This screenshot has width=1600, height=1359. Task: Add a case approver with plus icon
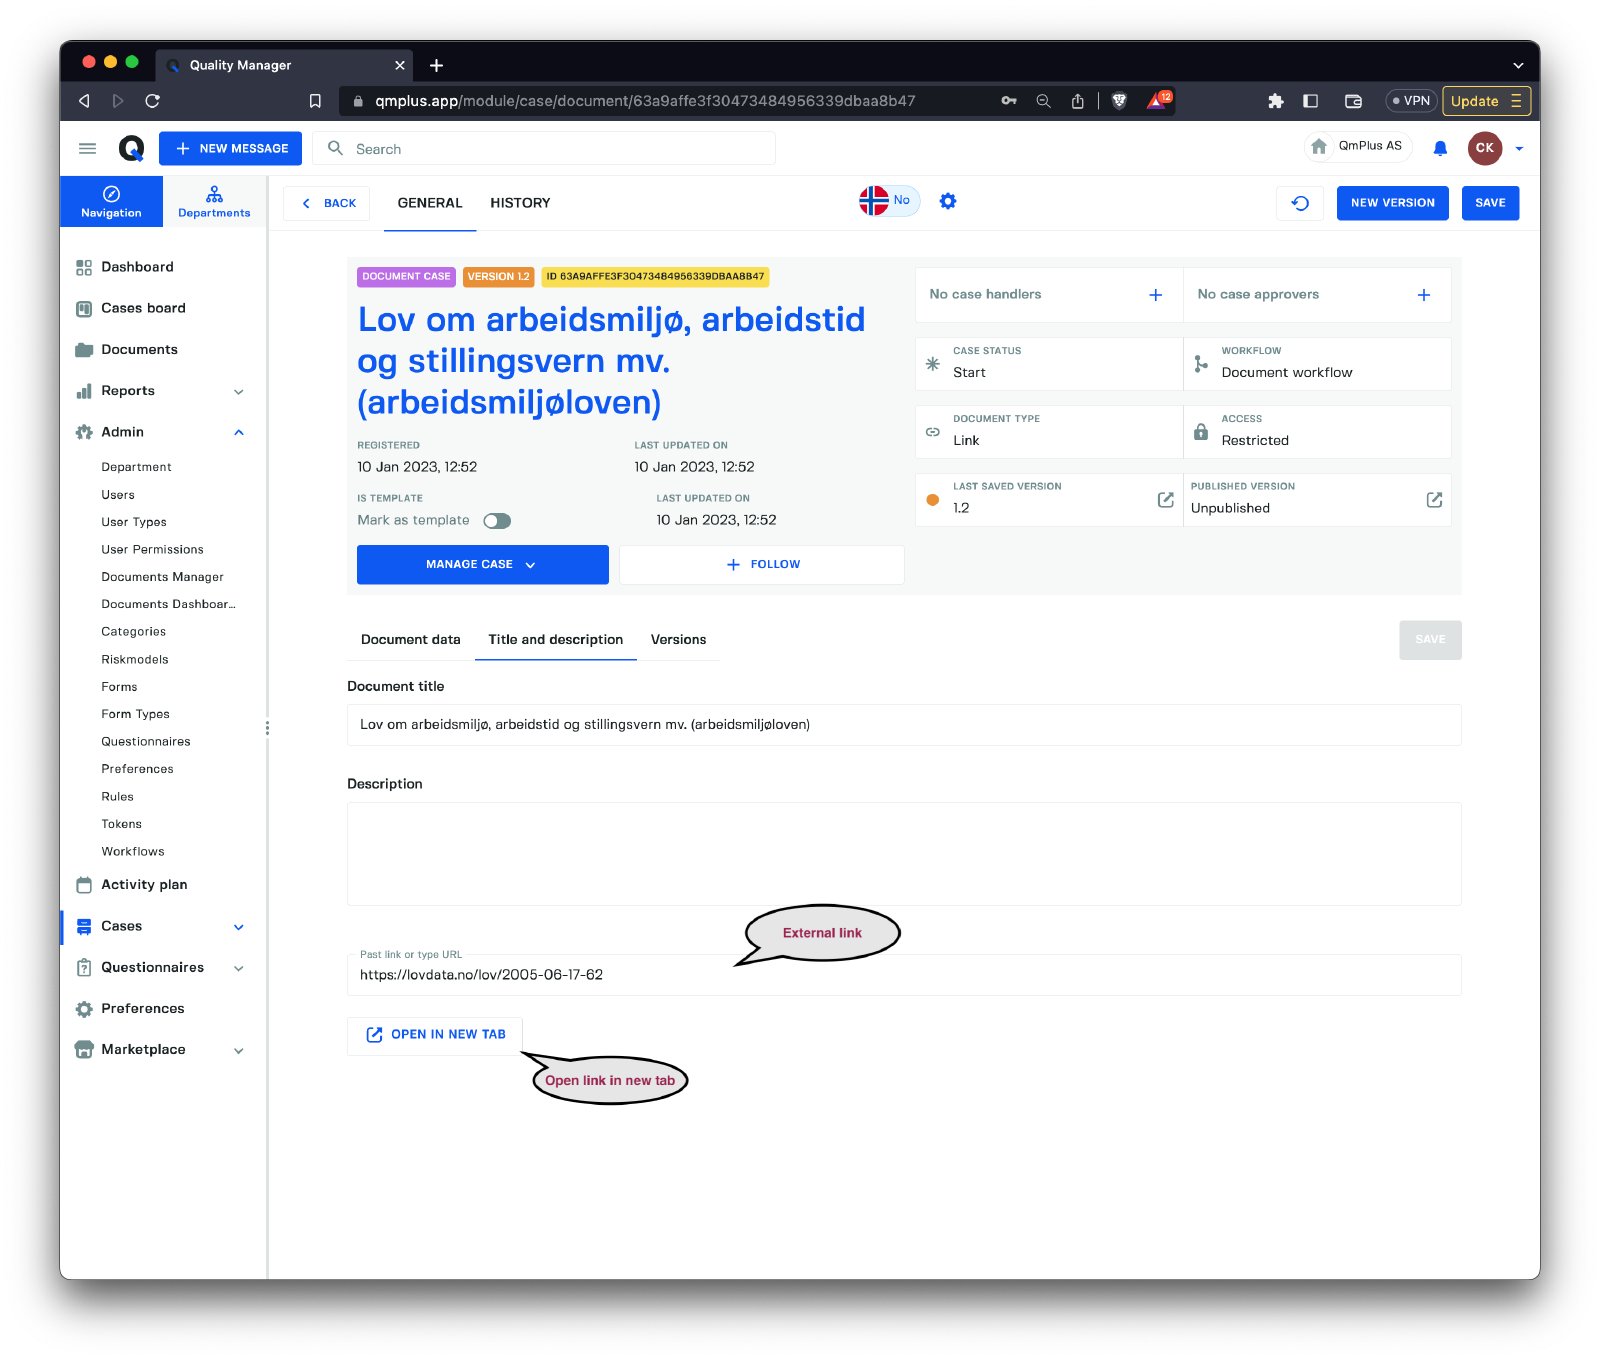click(x=1423, y=295)
